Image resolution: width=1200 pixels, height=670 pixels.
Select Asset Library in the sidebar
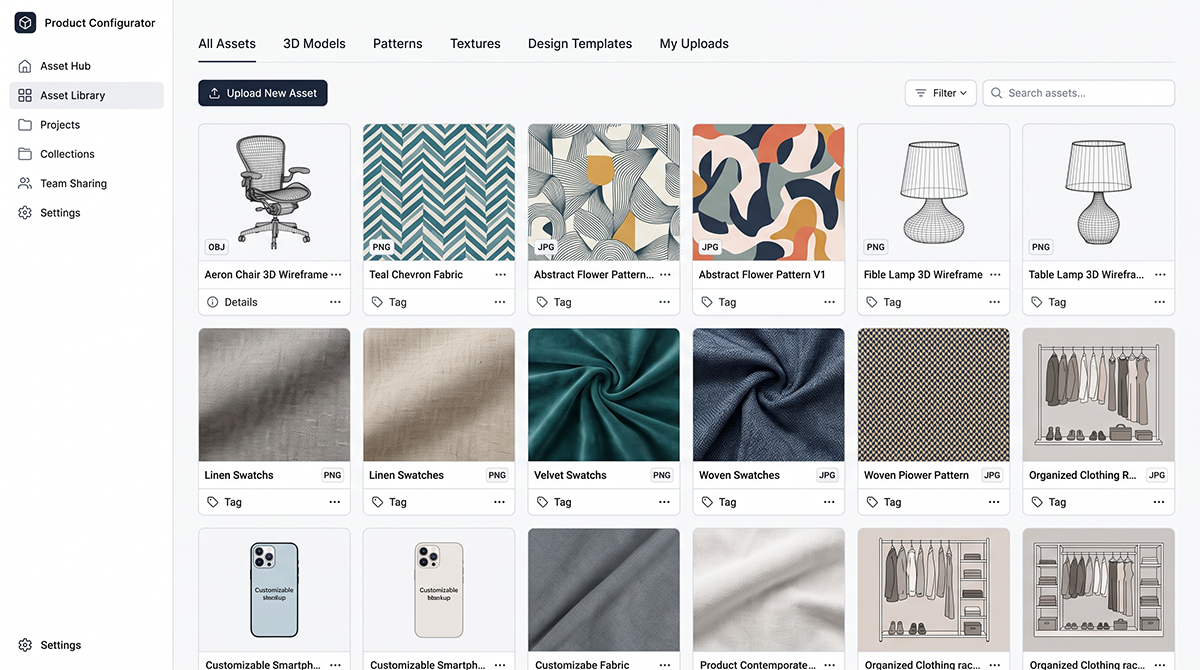click(86, 95)
